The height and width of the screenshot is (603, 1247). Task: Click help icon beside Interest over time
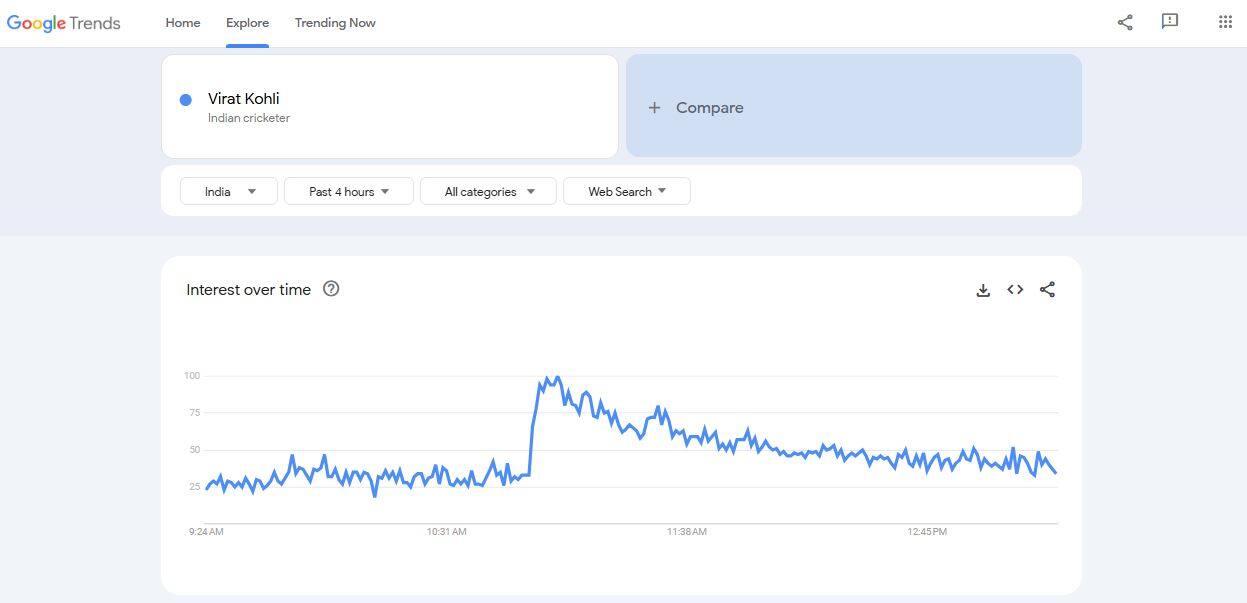click(x=331, y=289)
